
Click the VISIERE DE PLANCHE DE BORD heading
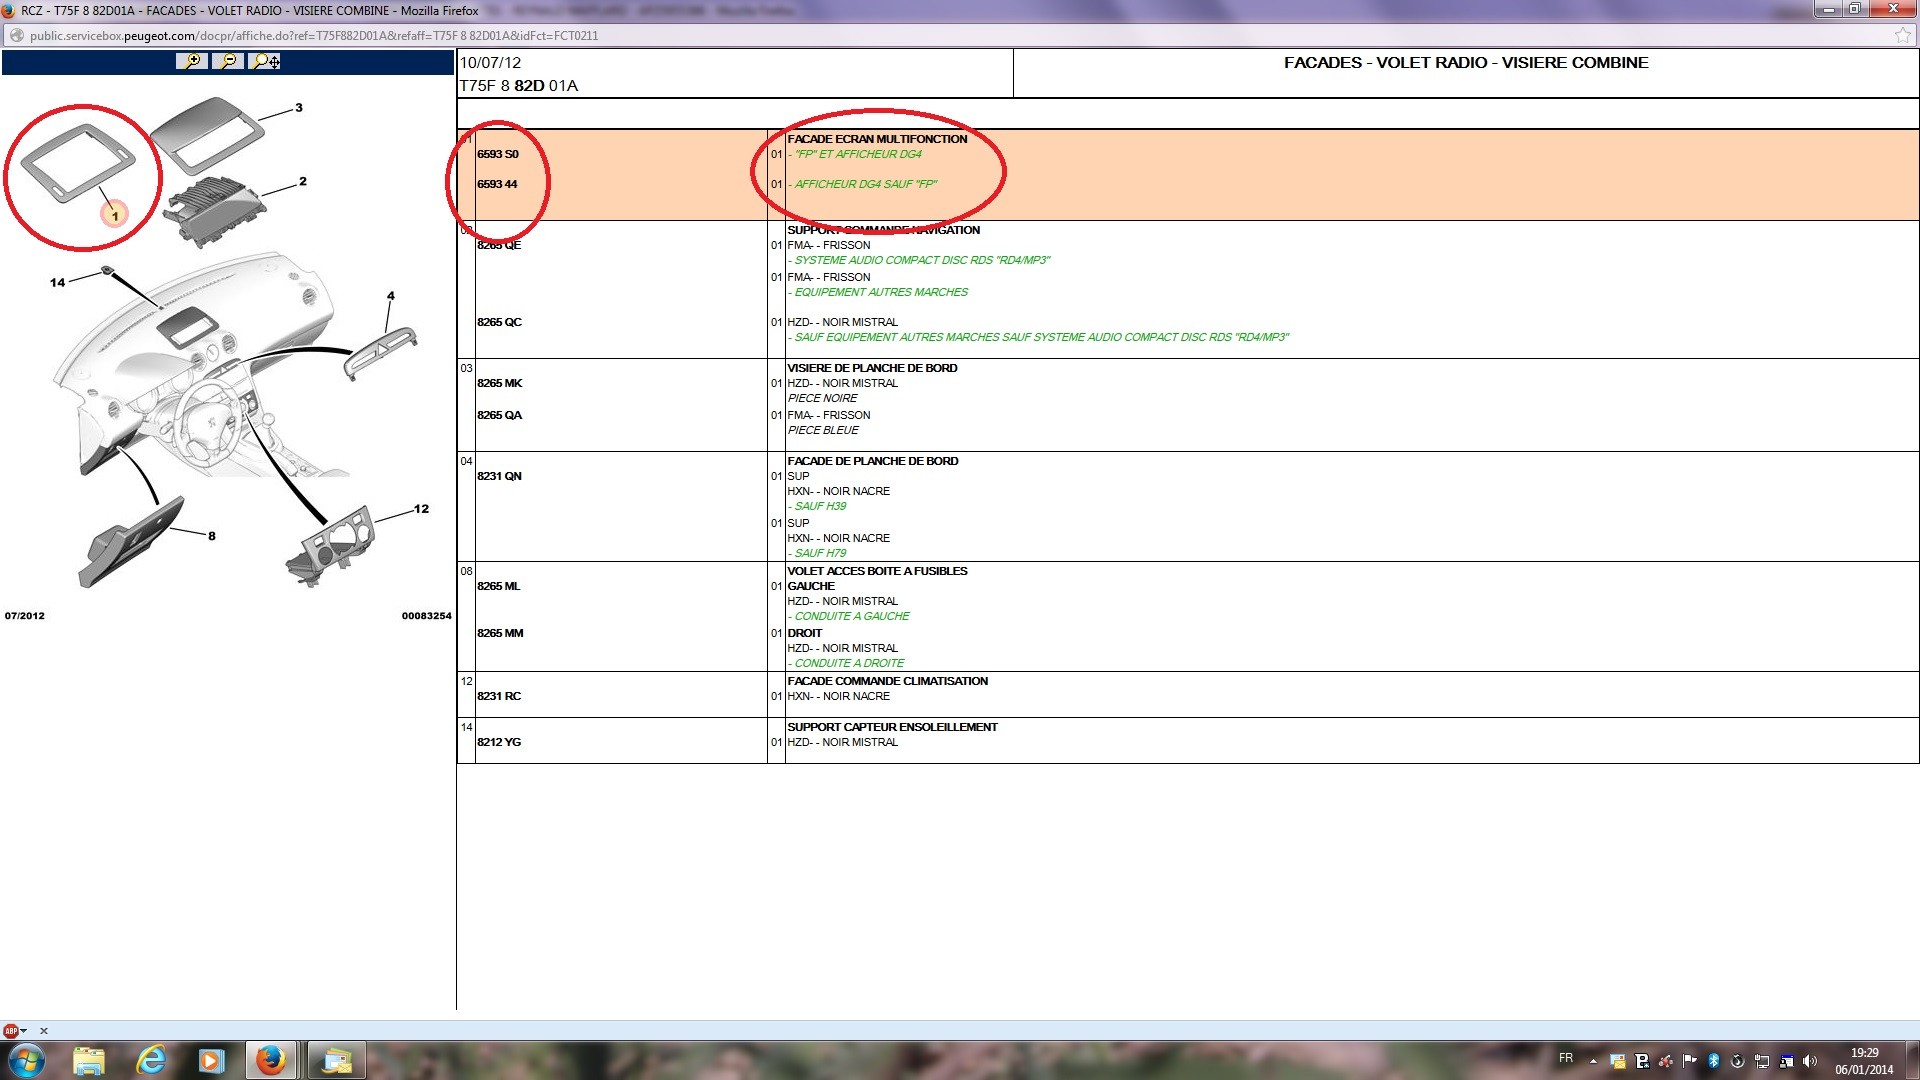point(872,368)
